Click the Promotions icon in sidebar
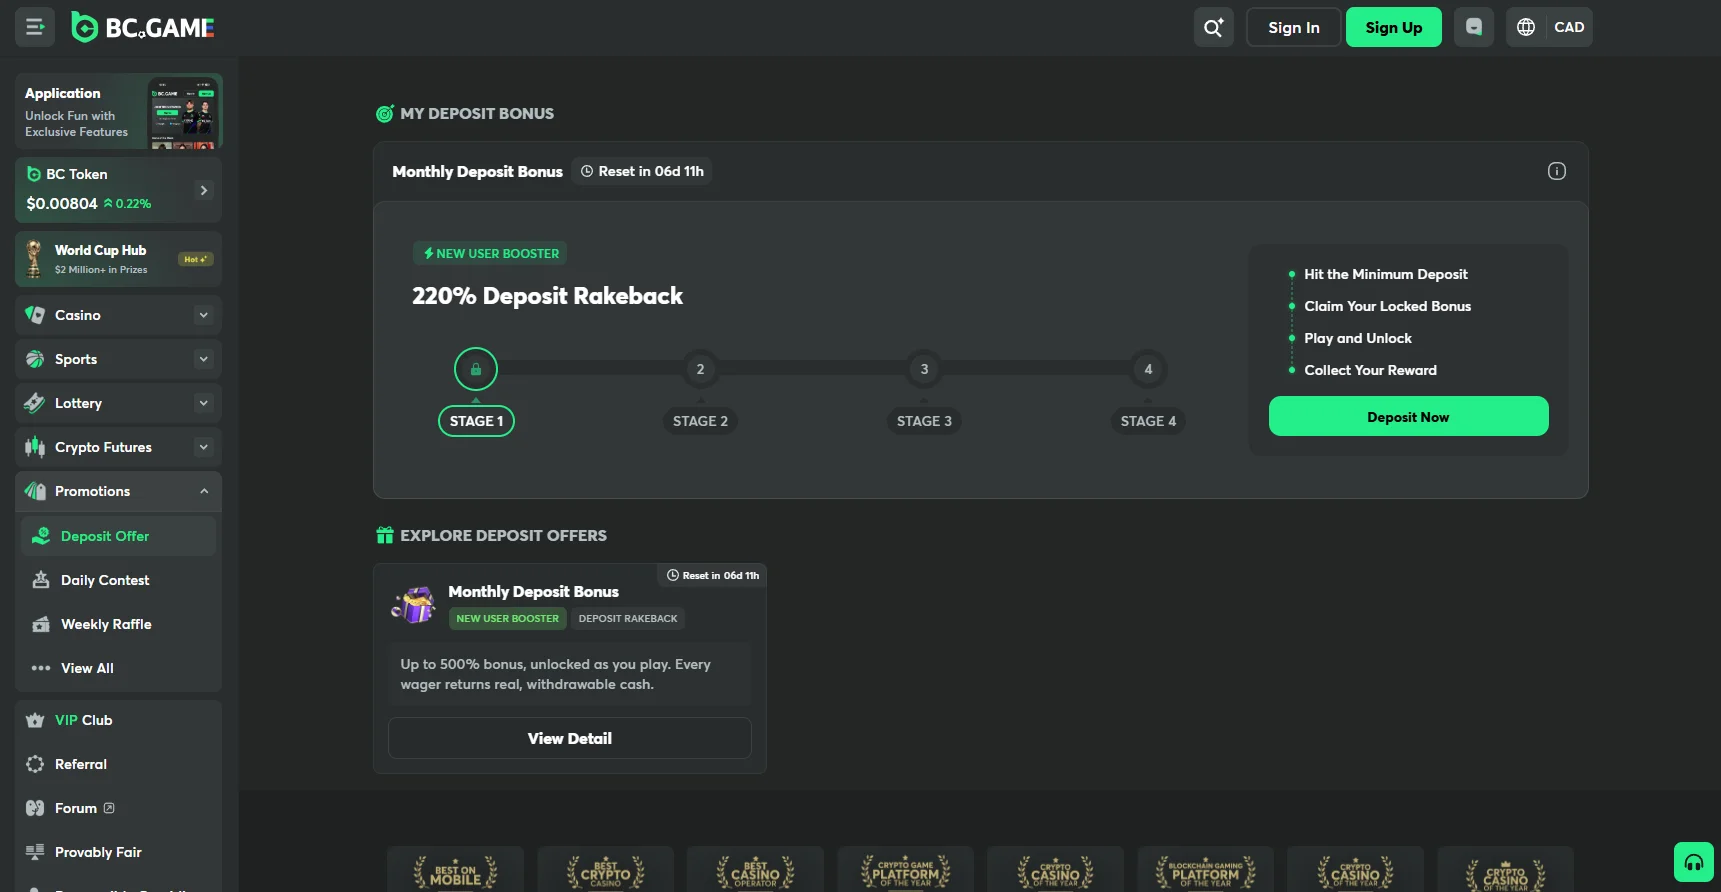This screenshot has width=1721, height=892. tap(35, 491)
